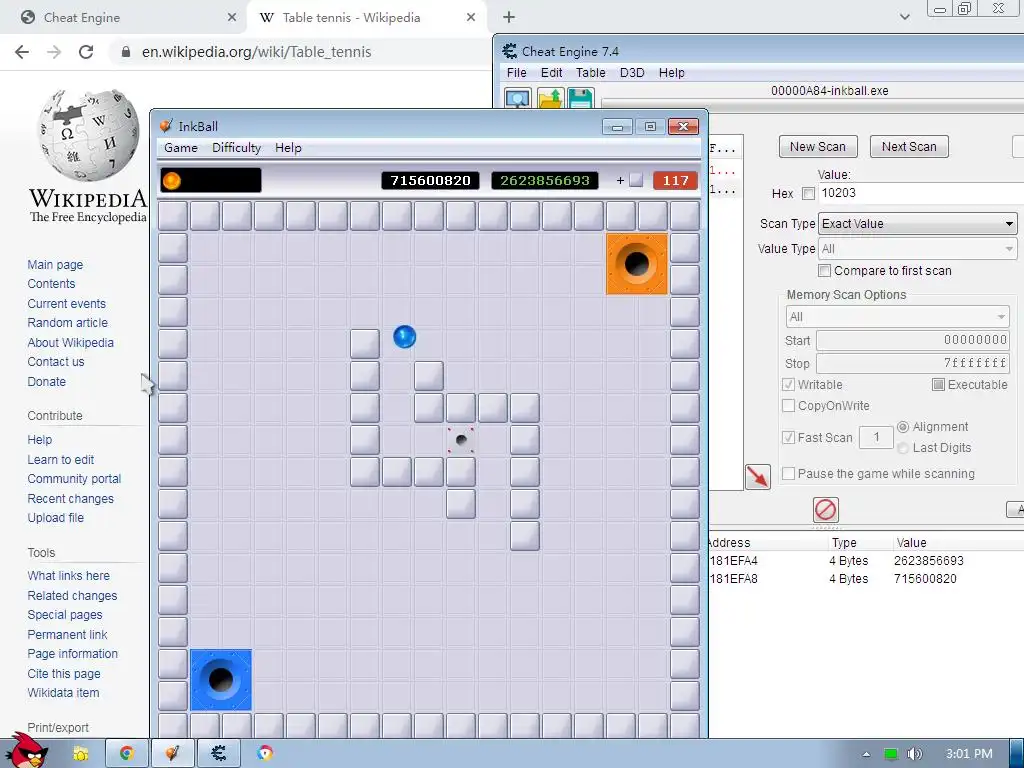Click the orange hole in InkBall
This screenshot has width=1024, height=768.
(637, 264)
